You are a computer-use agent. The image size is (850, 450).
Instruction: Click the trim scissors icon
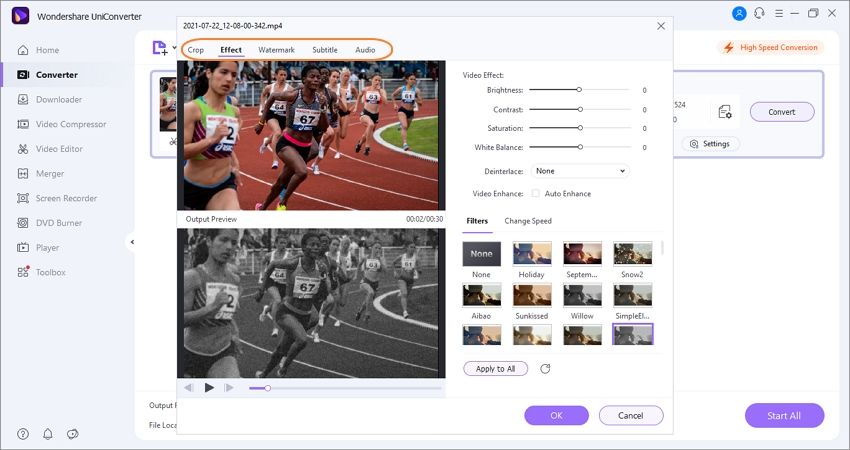173,142
